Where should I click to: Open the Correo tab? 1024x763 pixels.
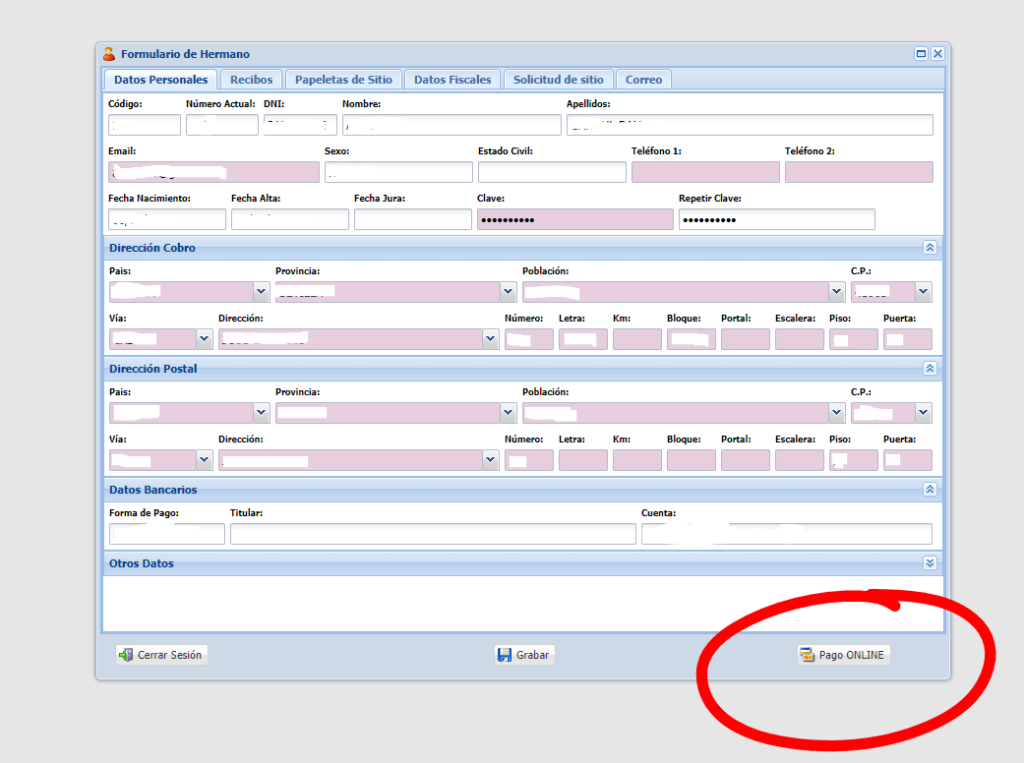643,79
